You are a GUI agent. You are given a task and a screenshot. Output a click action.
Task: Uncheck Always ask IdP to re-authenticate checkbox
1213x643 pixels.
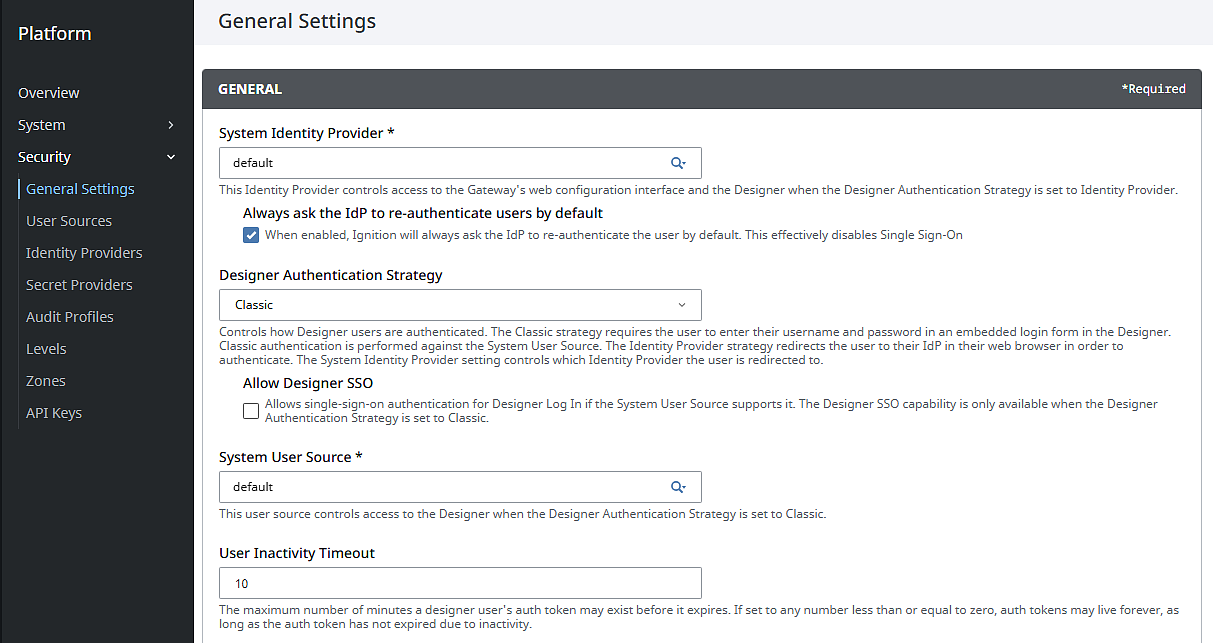(x=251, y=236)
